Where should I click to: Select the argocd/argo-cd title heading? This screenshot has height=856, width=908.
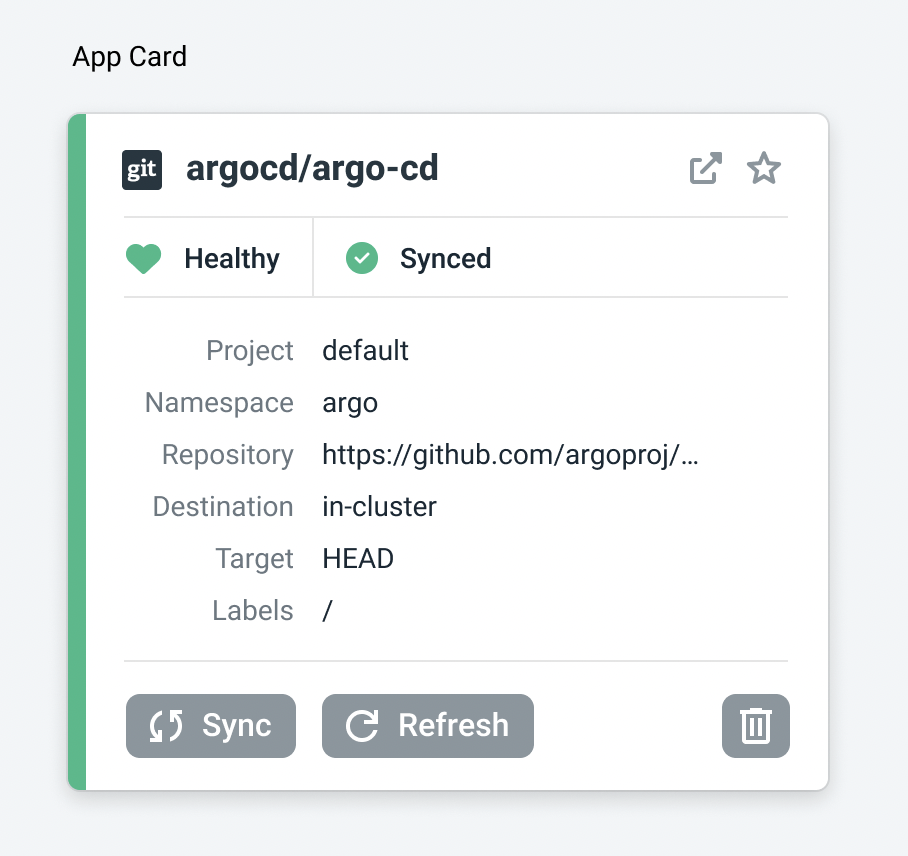coord(311,168)
